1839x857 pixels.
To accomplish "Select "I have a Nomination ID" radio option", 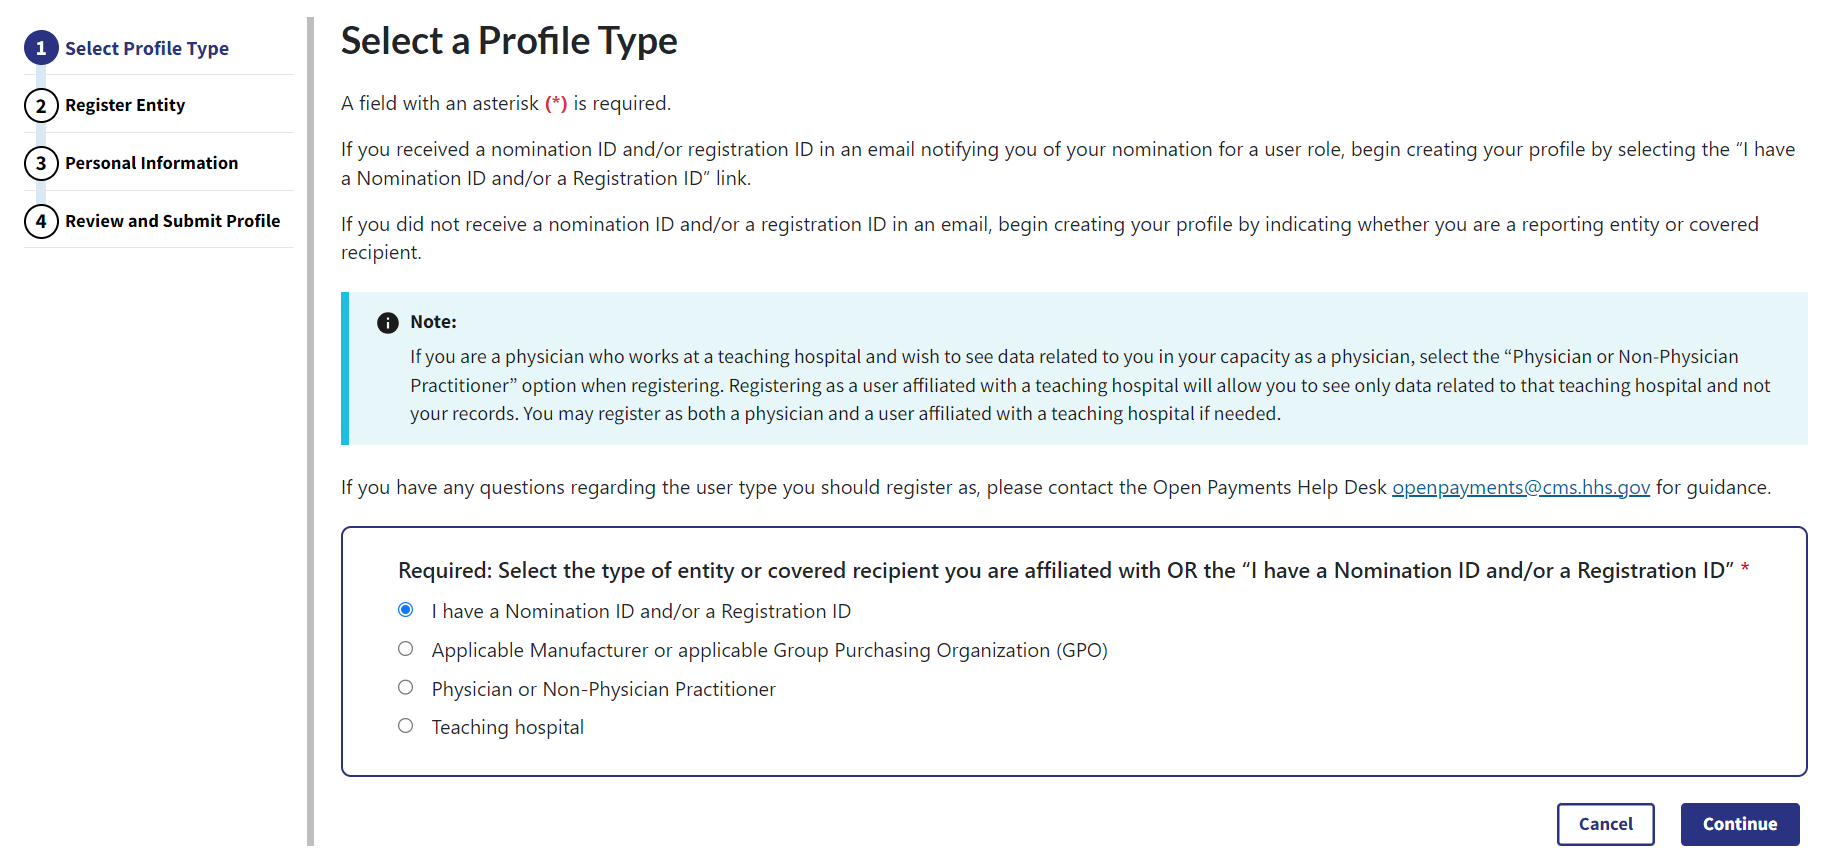I will [x=406, y=610].
